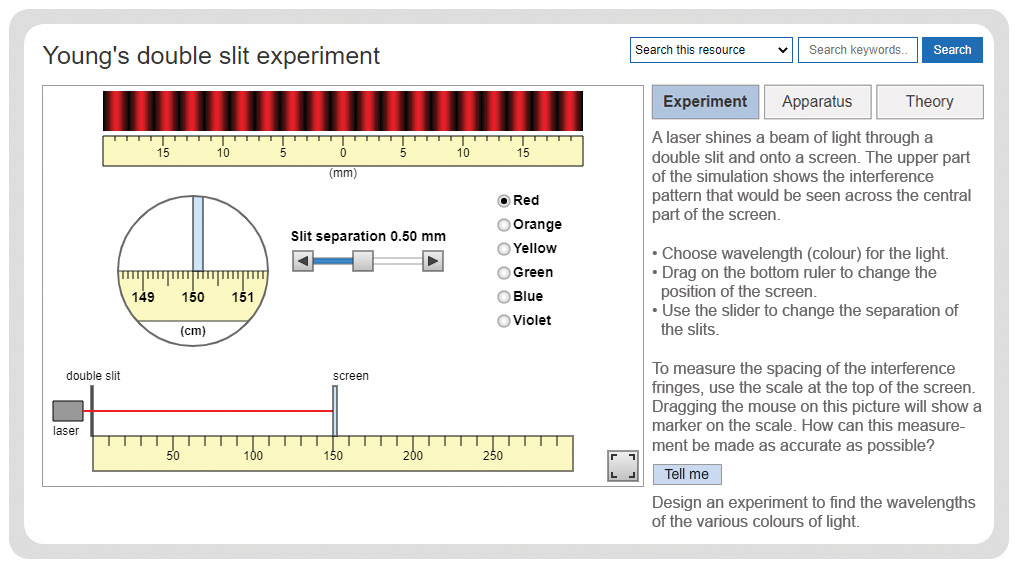
Task: Click the blue Search button
Action: pos(952,50)
